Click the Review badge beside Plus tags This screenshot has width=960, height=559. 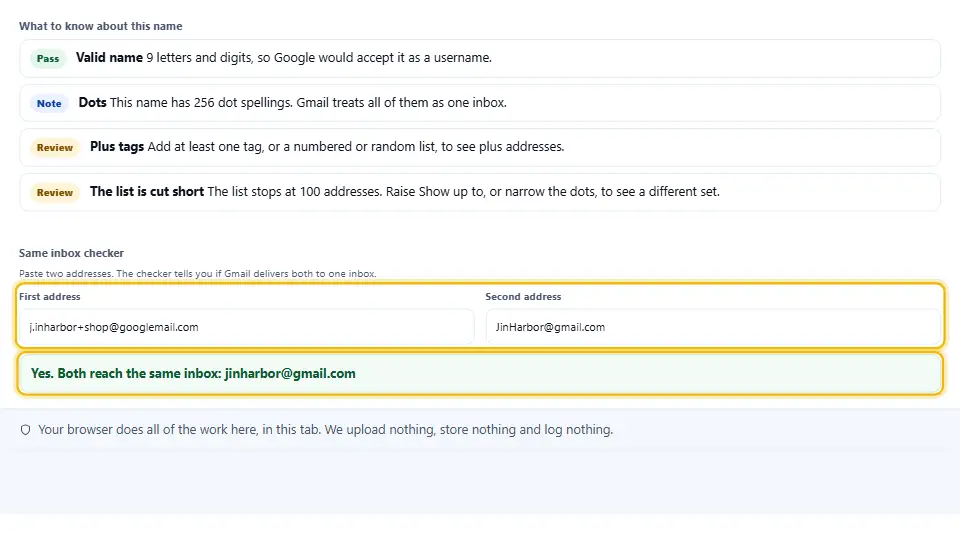pyautogui.click(x=54, y=148)
